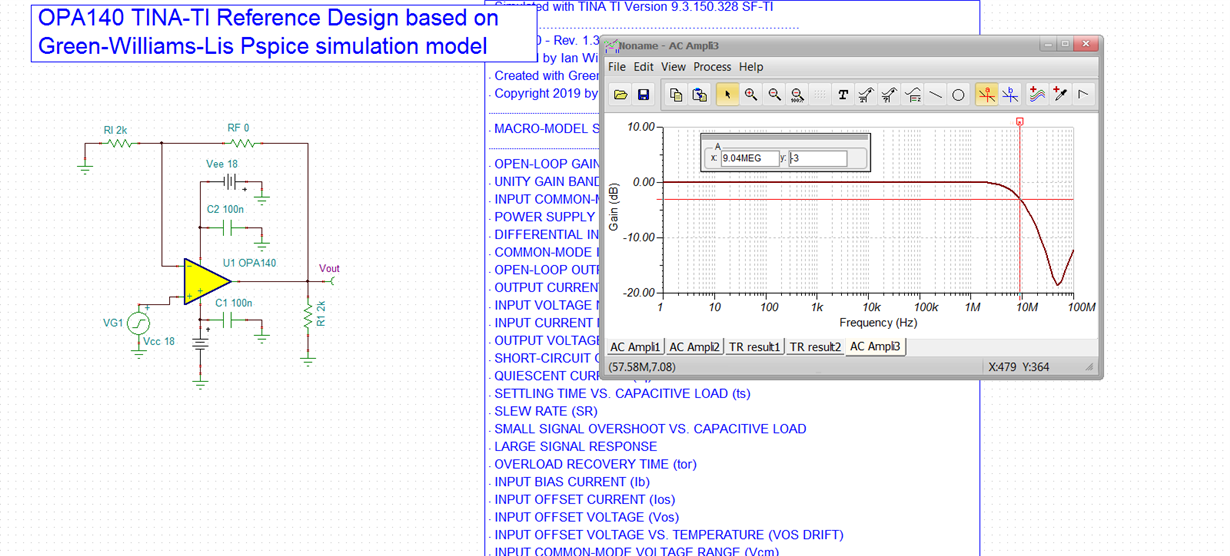
Task: Click the Vee 18 battery label
Action: tap(222, 164)
